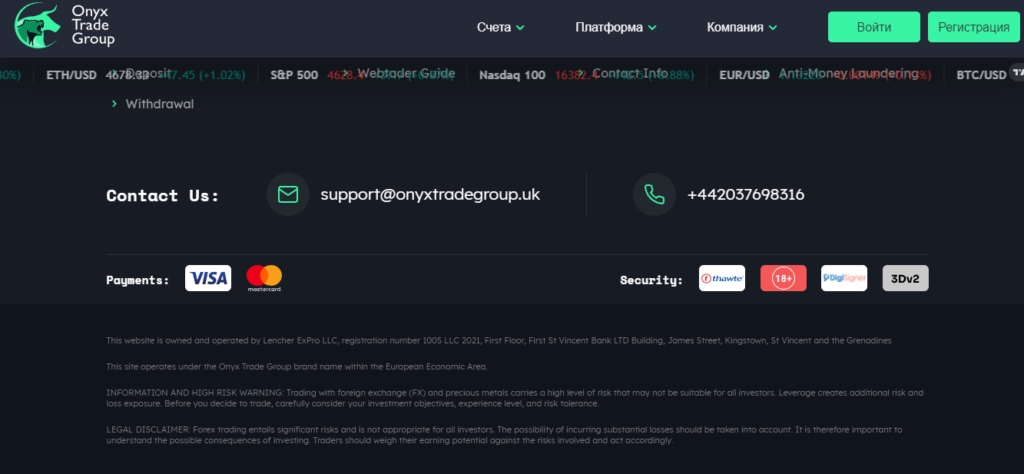Click the INFORMATION AND HIGH RISK WARNING paragraph
The height and width of the screenshot is (474, 1024).
click(x=515, y=398)
